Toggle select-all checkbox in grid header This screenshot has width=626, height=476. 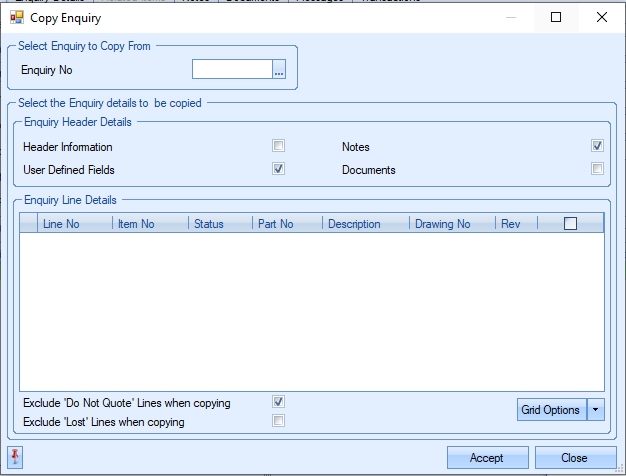coord(570,224)
